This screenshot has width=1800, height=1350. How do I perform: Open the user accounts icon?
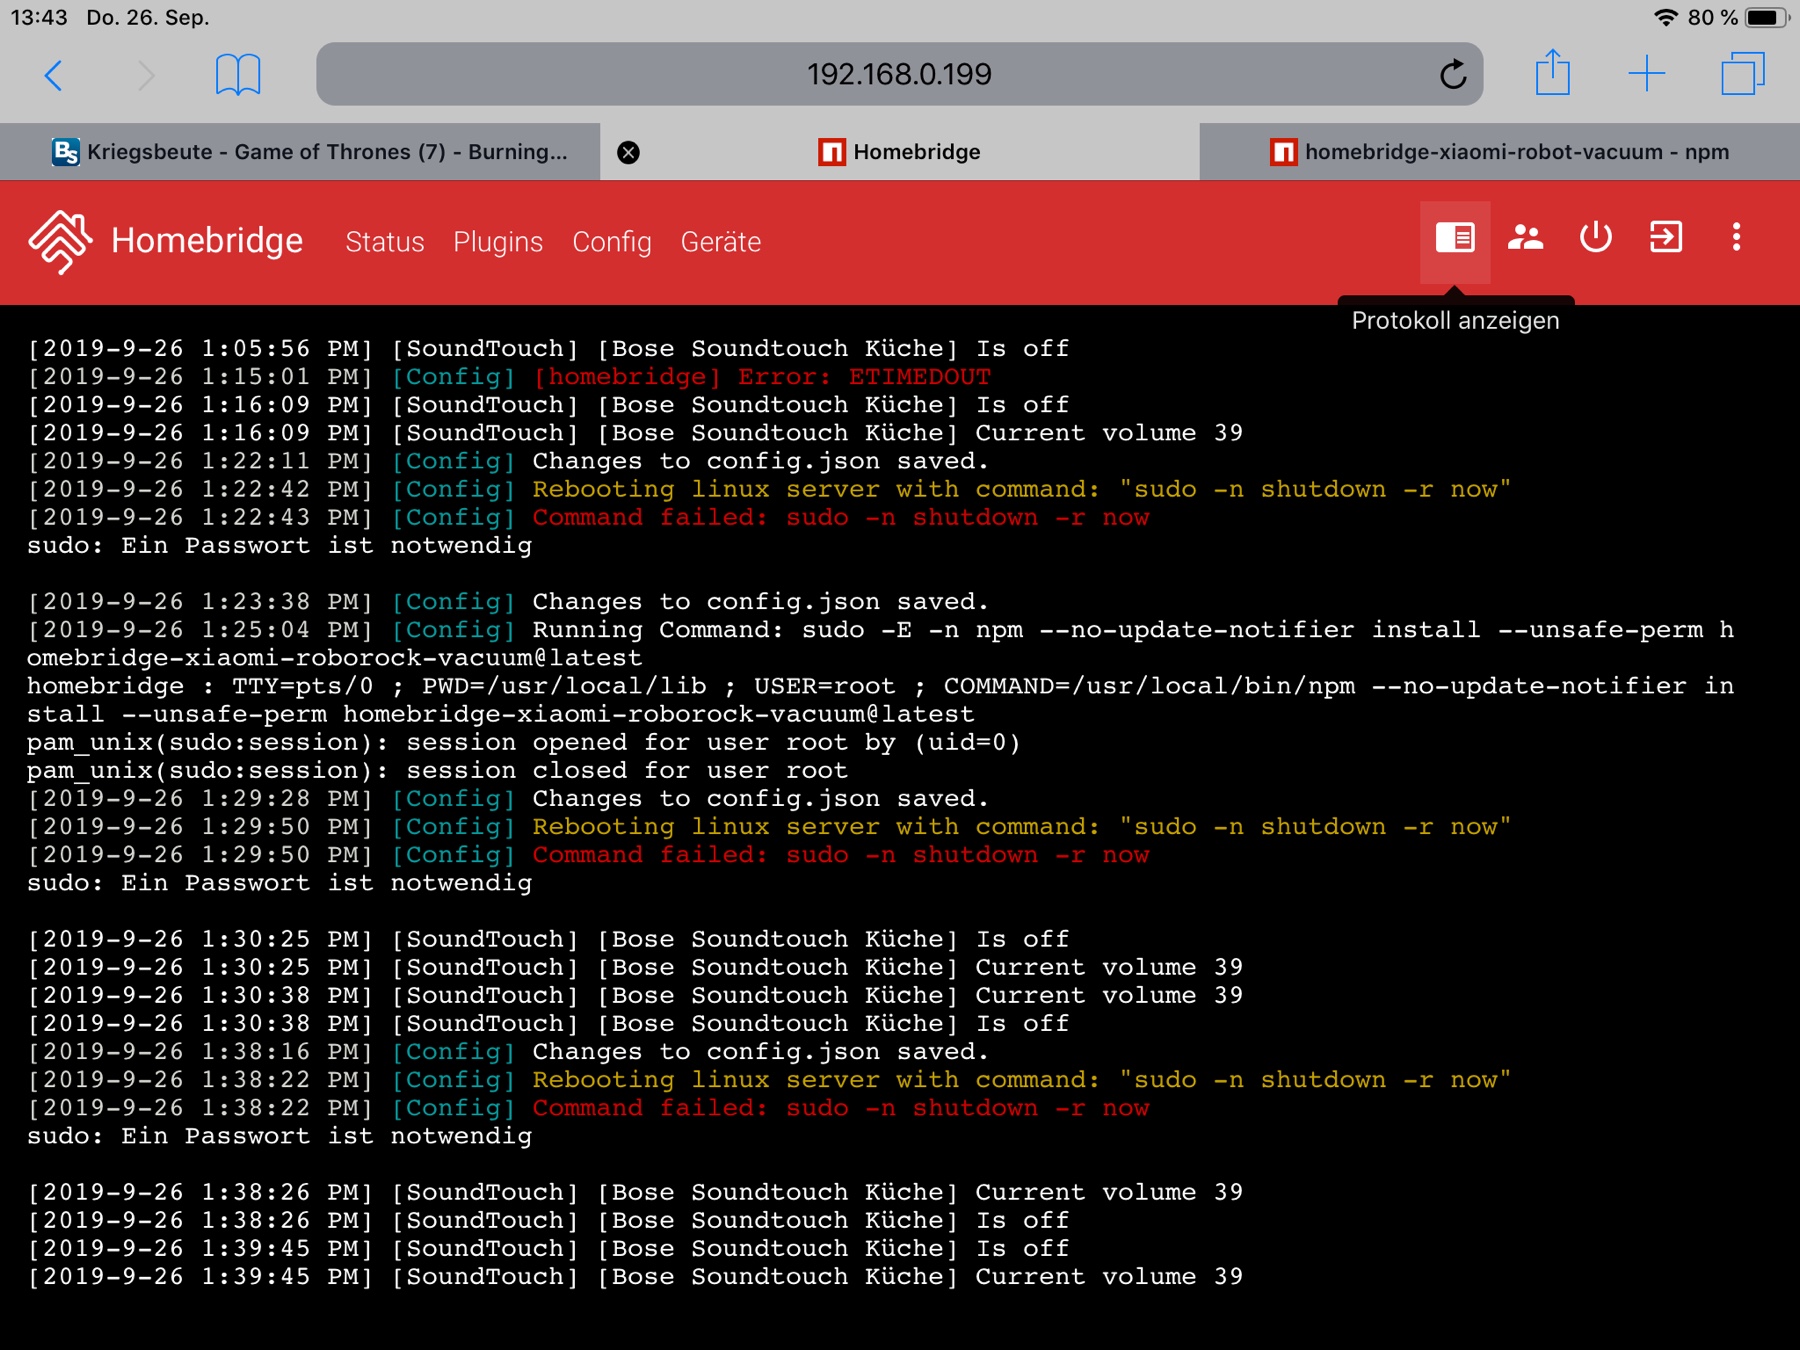[x=1525, y=238]
